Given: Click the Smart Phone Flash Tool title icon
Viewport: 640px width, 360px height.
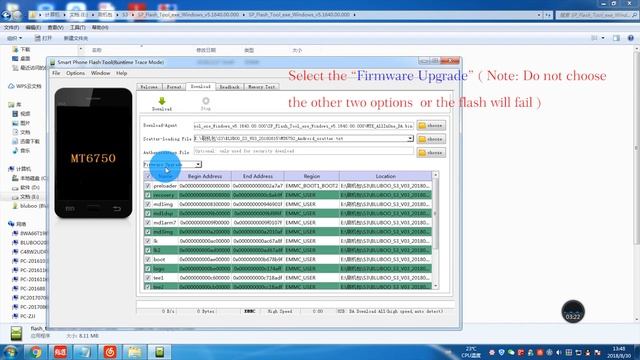Looking at the screenshot, I should [x=52, y=62].
